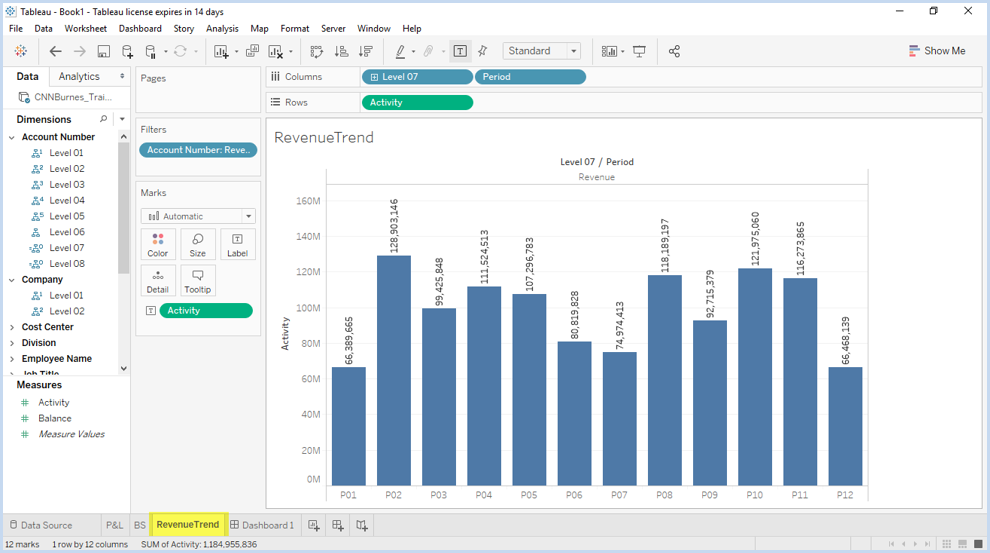Click the Duplicate sheet icon
990x553 pixels.
(x=252, y=51)
